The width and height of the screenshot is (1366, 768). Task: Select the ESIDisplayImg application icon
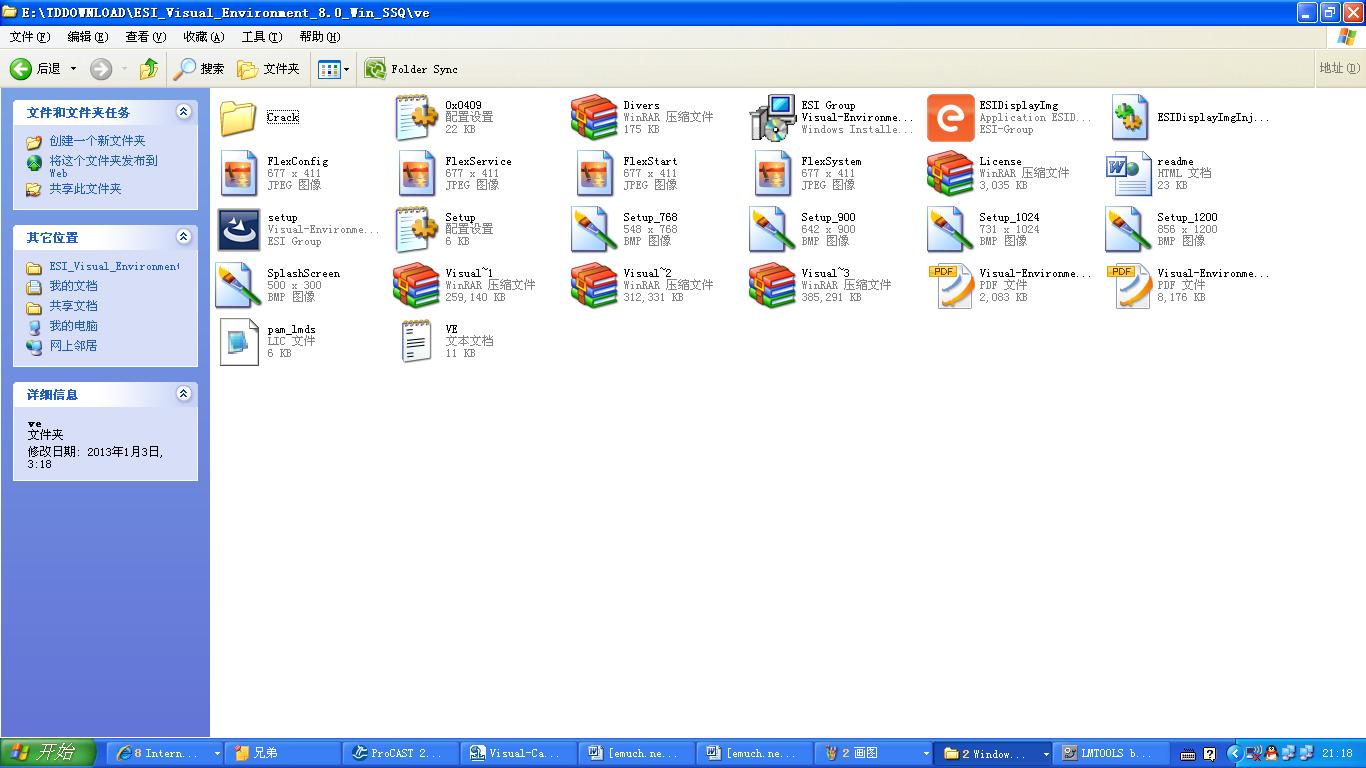(x=950, y=118)
